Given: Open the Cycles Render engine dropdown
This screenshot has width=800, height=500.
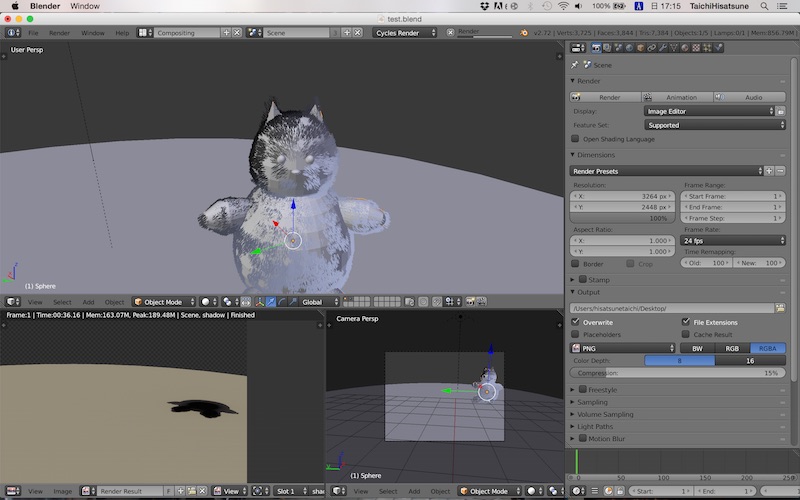Looking at the screenshot, I should (405, 33).
